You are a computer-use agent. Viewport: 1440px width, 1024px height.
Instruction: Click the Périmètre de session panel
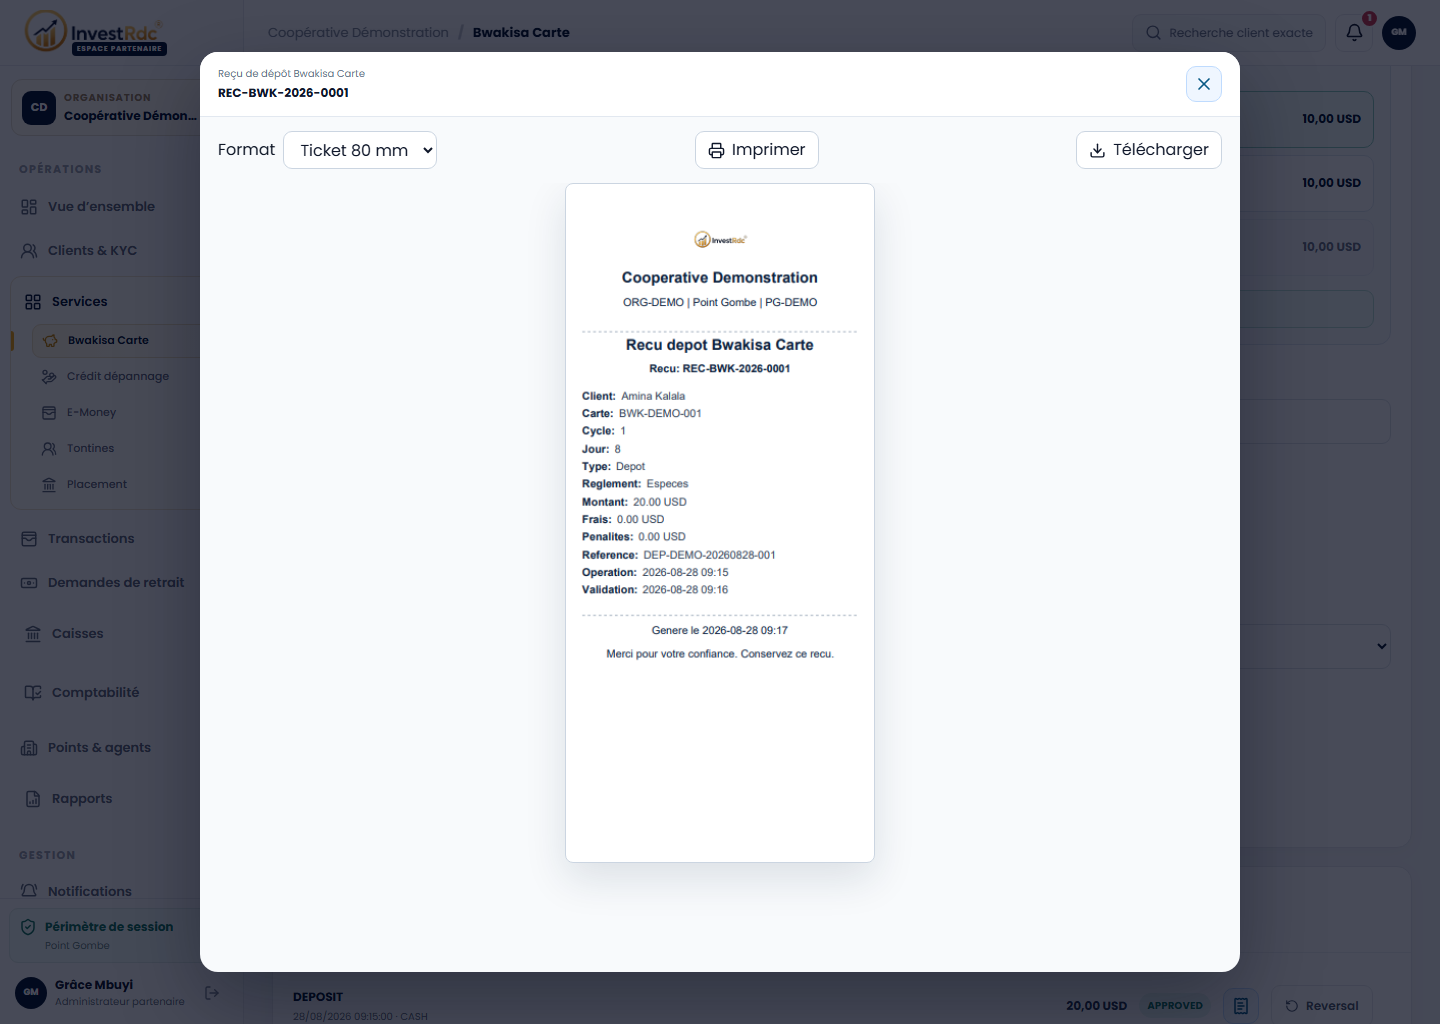[x=105, y=935]
